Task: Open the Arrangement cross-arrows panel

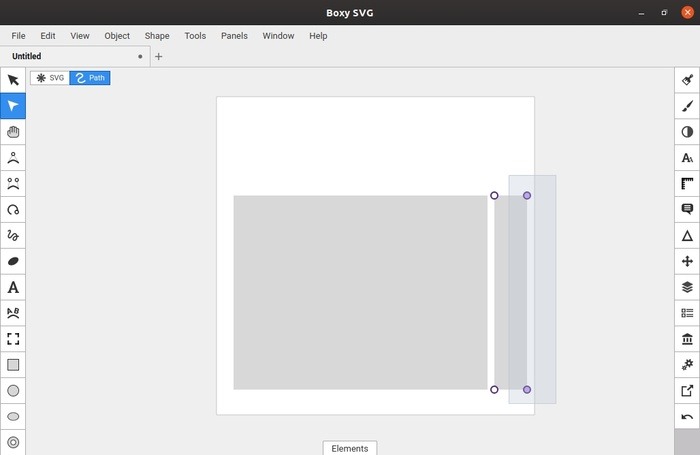Action: pyautogui.click(x=687, y=261)
